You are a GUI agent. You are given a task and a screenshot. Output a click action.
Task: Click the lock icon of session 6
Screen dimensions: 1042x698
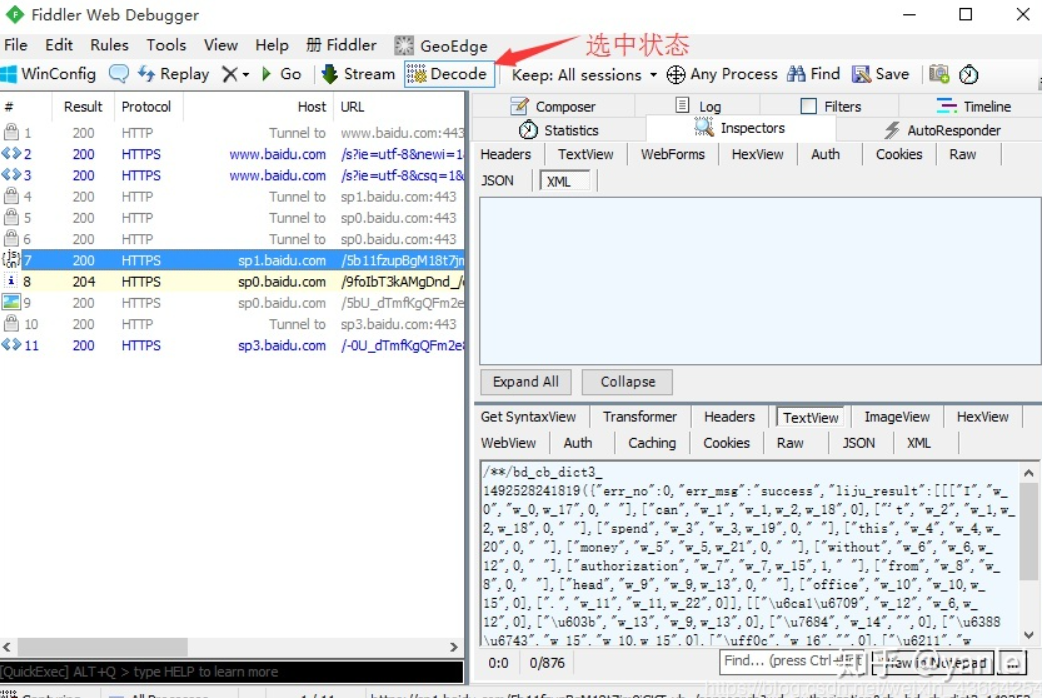[x=11, y=238]
